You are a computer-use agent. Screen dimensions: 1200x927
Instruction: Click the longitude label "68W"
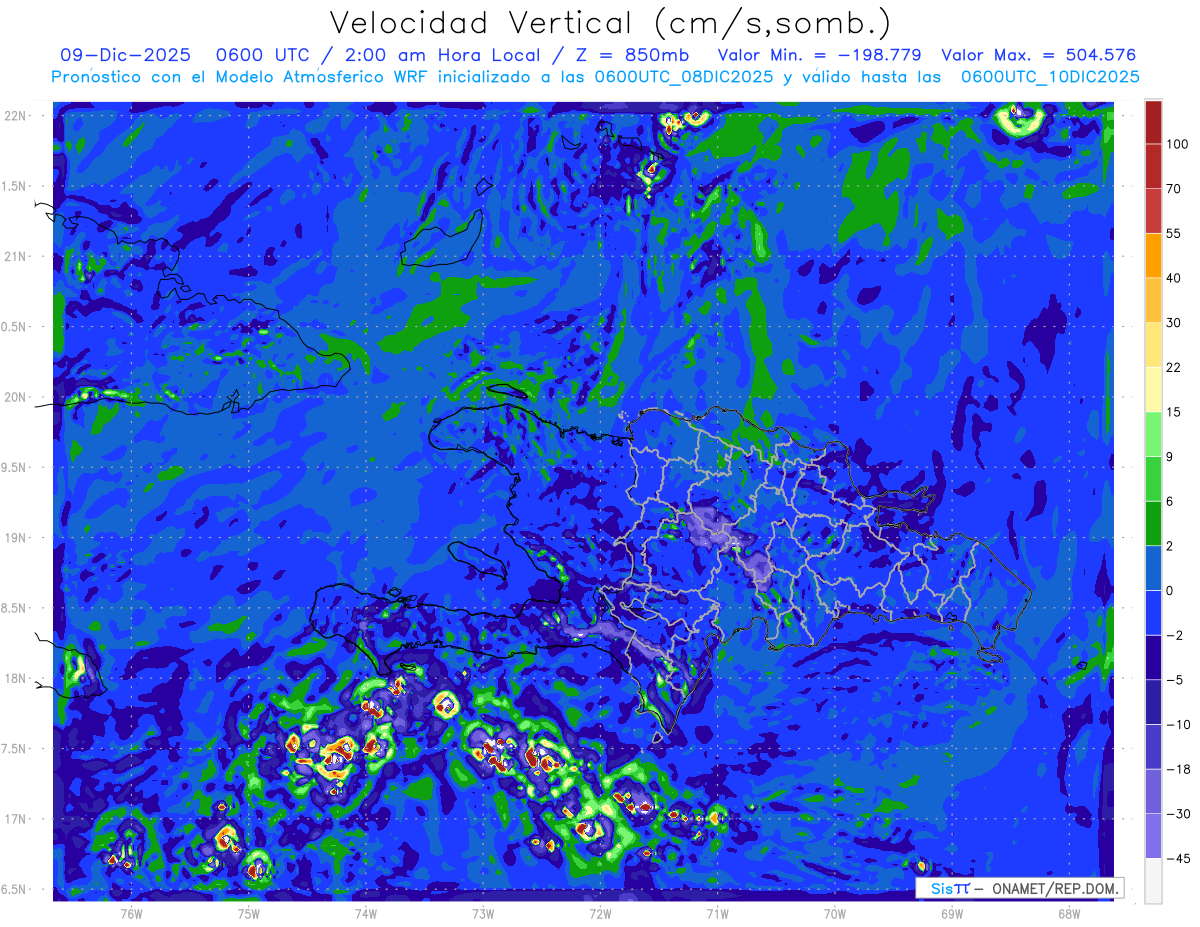point(1069,914)
